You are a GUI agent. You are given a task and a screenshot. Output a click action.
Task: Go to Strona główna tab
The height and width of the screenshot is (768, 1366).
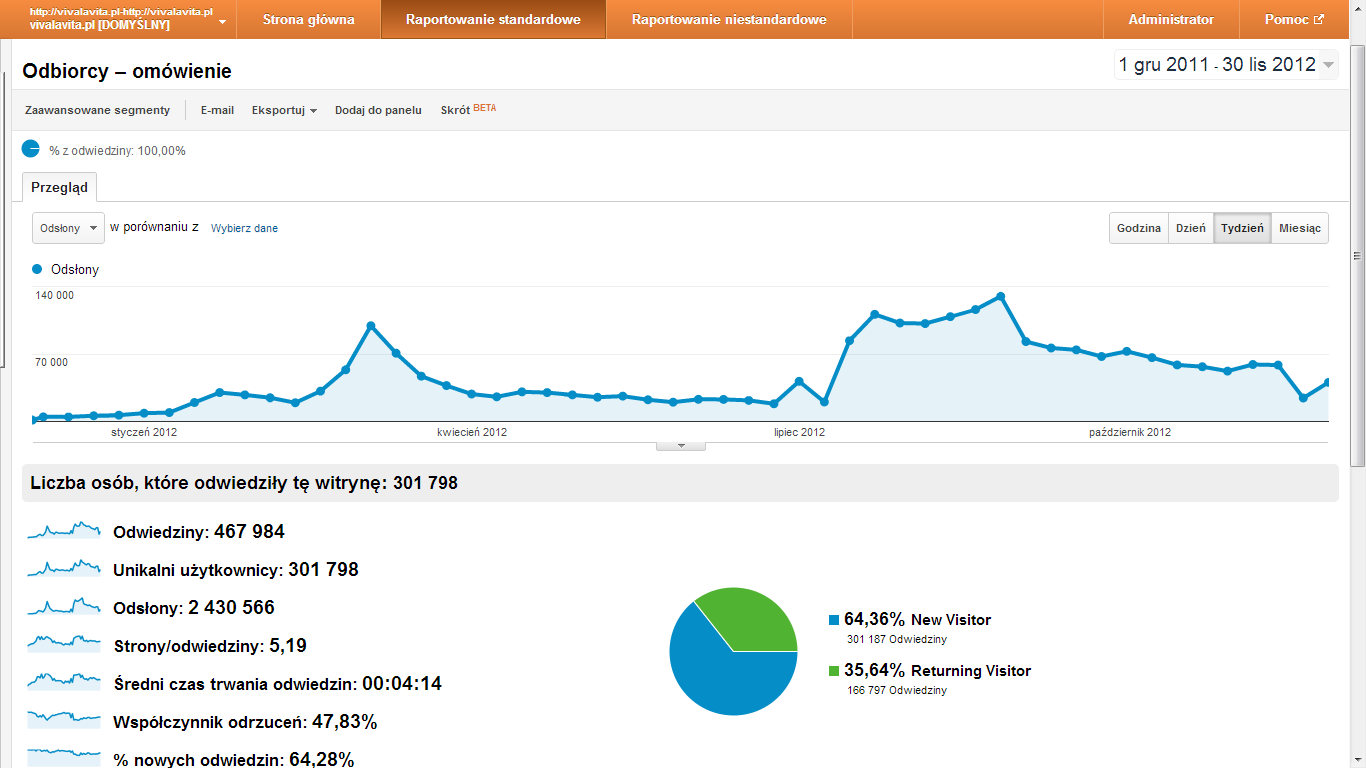tap(308, 19)
